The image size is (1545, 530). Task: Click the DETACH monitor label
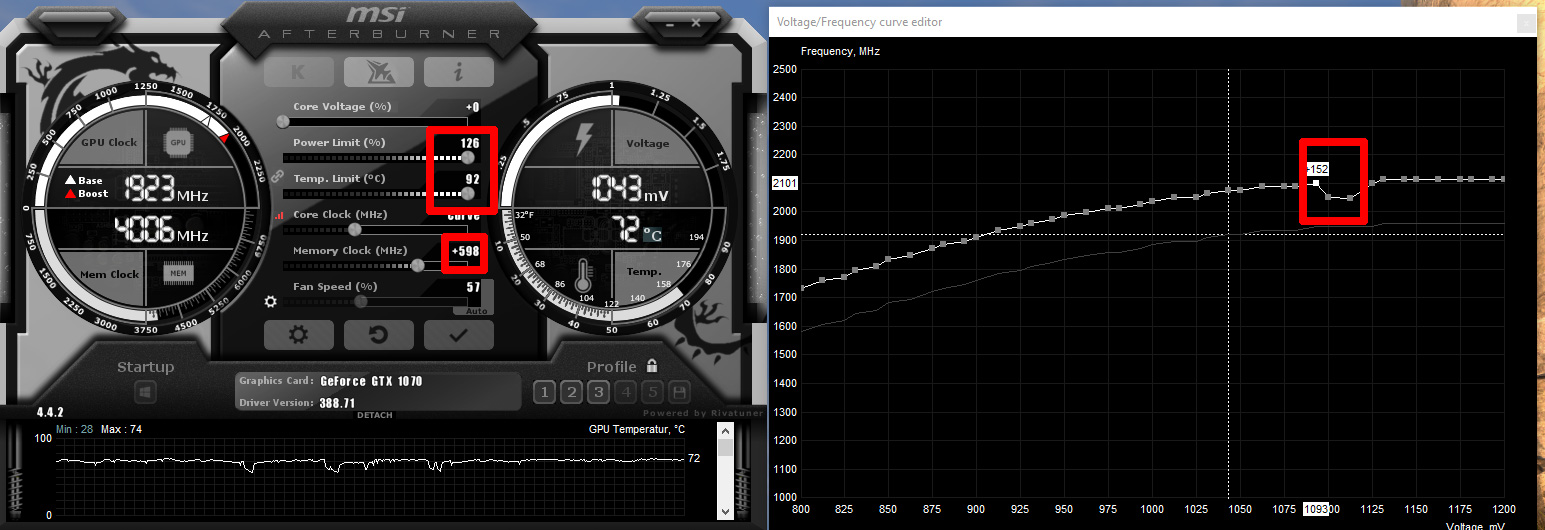375,415
